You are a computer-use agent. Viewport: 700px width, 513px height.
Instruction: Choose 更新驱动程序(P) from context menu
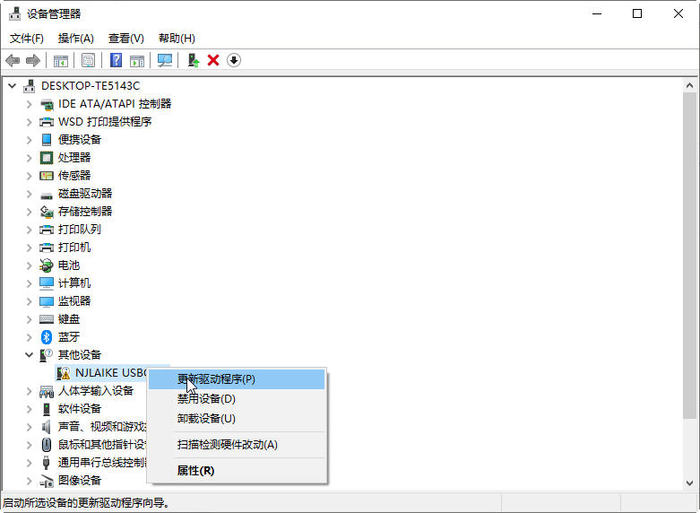coord(237,380)
